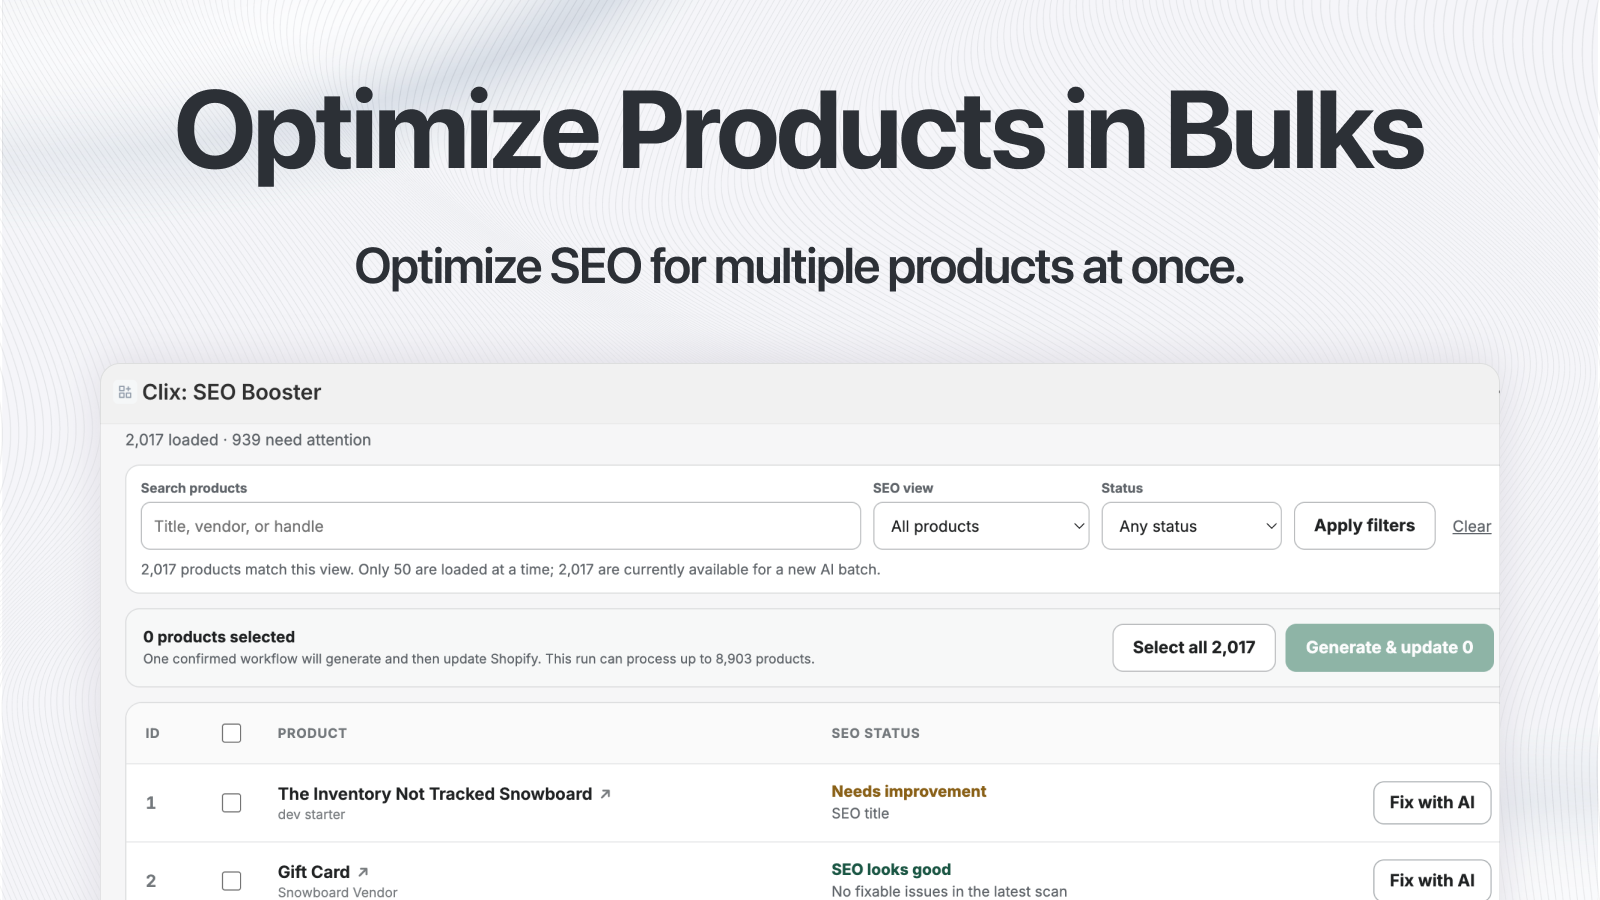The width and height of the screenshot is (1600, 900).
Task: Open the Inventory Not Tracked Snowboard external link icon
Action: [605, 794]
